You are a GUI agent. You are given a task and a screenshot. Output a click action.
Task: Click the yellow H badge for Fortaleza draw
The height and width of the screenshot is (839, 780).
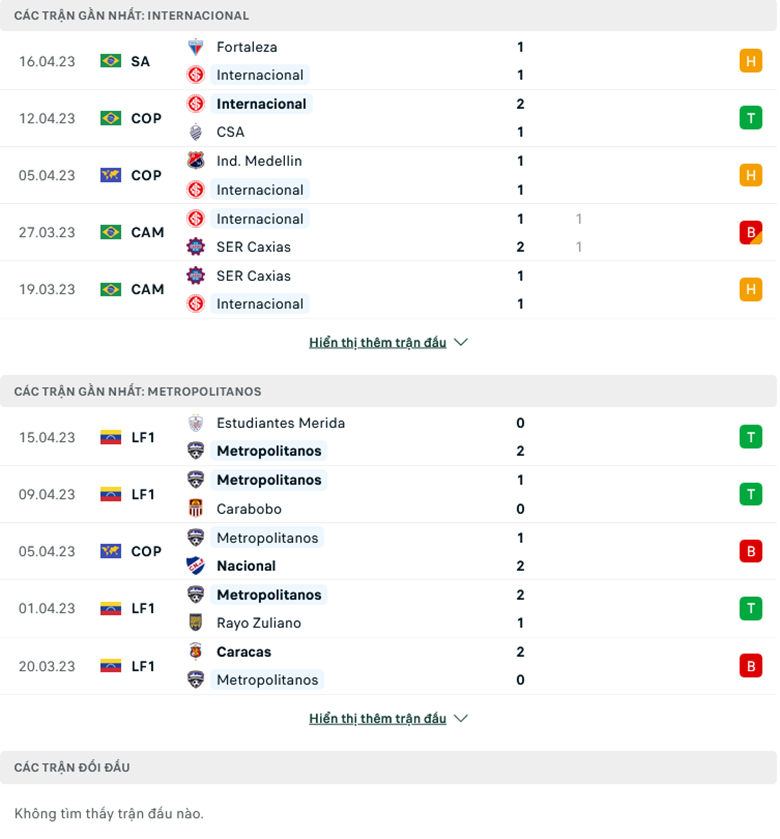[x=751, y=60]
